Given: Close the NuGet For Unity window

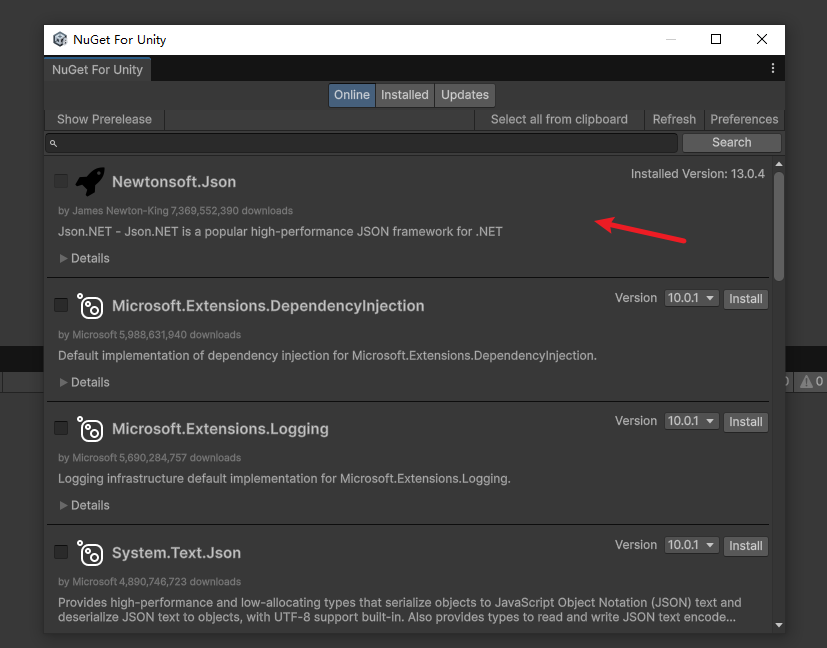Looking at the screenshot, I should coord(762,40).
